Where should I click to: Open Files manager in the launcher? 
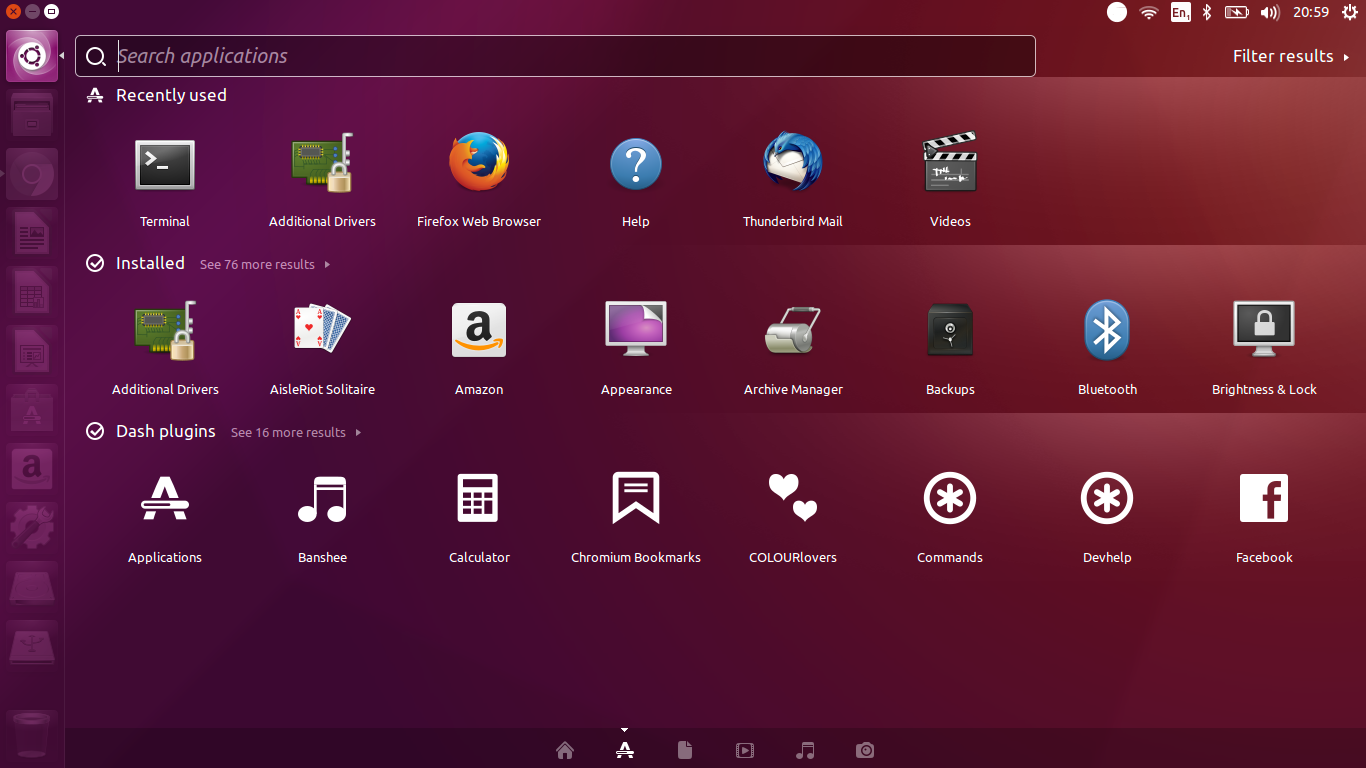point(32,115)
